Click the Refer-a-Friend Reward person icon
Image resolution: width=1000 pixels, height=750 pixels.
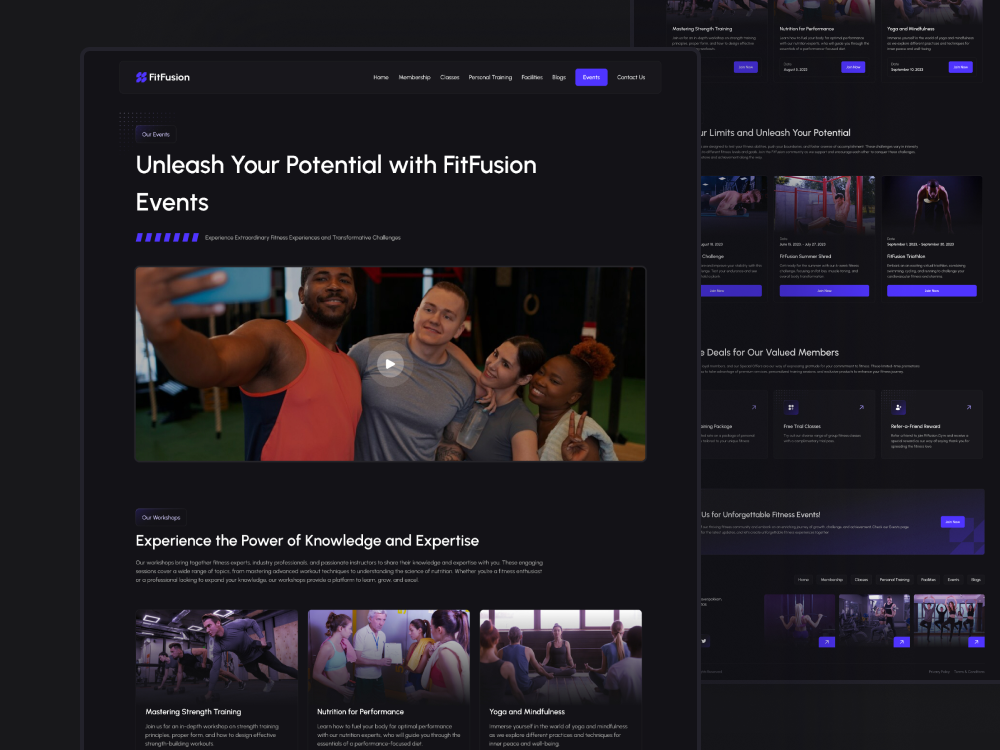[x=898, y=407]
